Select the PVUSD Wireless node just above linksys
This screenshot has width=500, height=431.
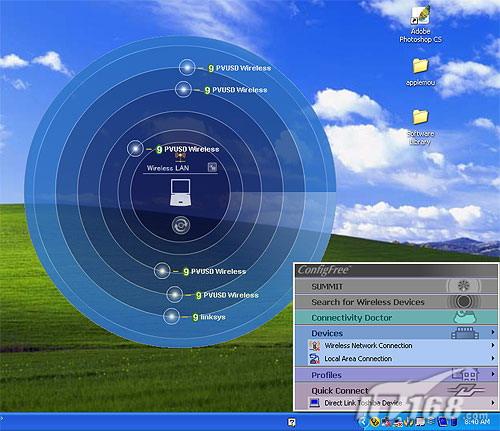175,294
